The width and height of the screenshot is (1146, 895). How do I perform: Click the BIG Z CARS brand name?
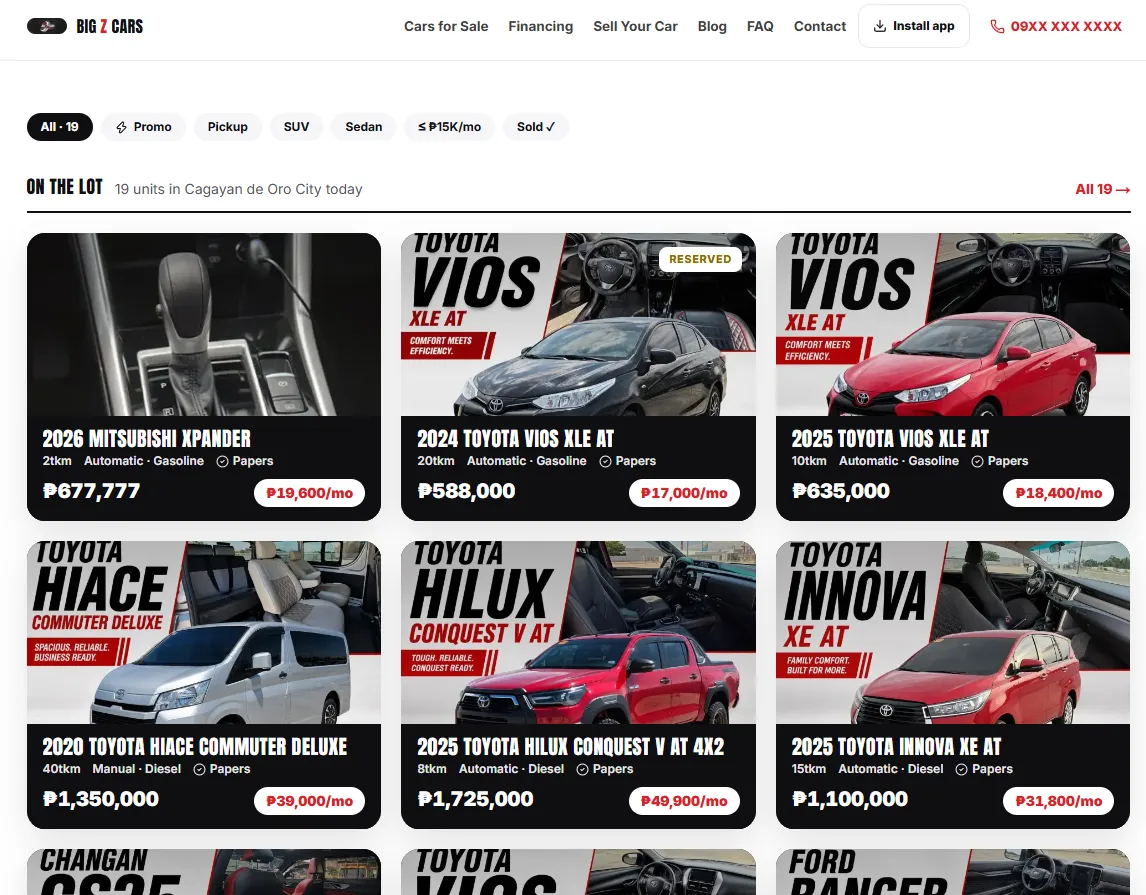click(x=110, y=26)
